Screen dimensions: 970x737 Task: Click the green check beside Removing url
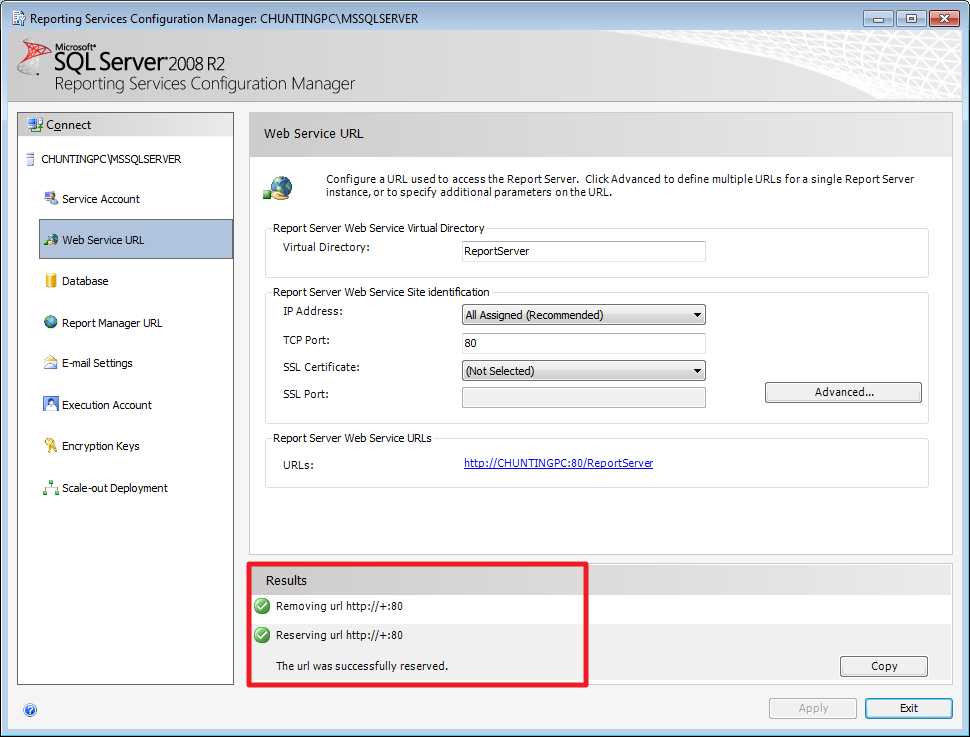tap(262, 606)
